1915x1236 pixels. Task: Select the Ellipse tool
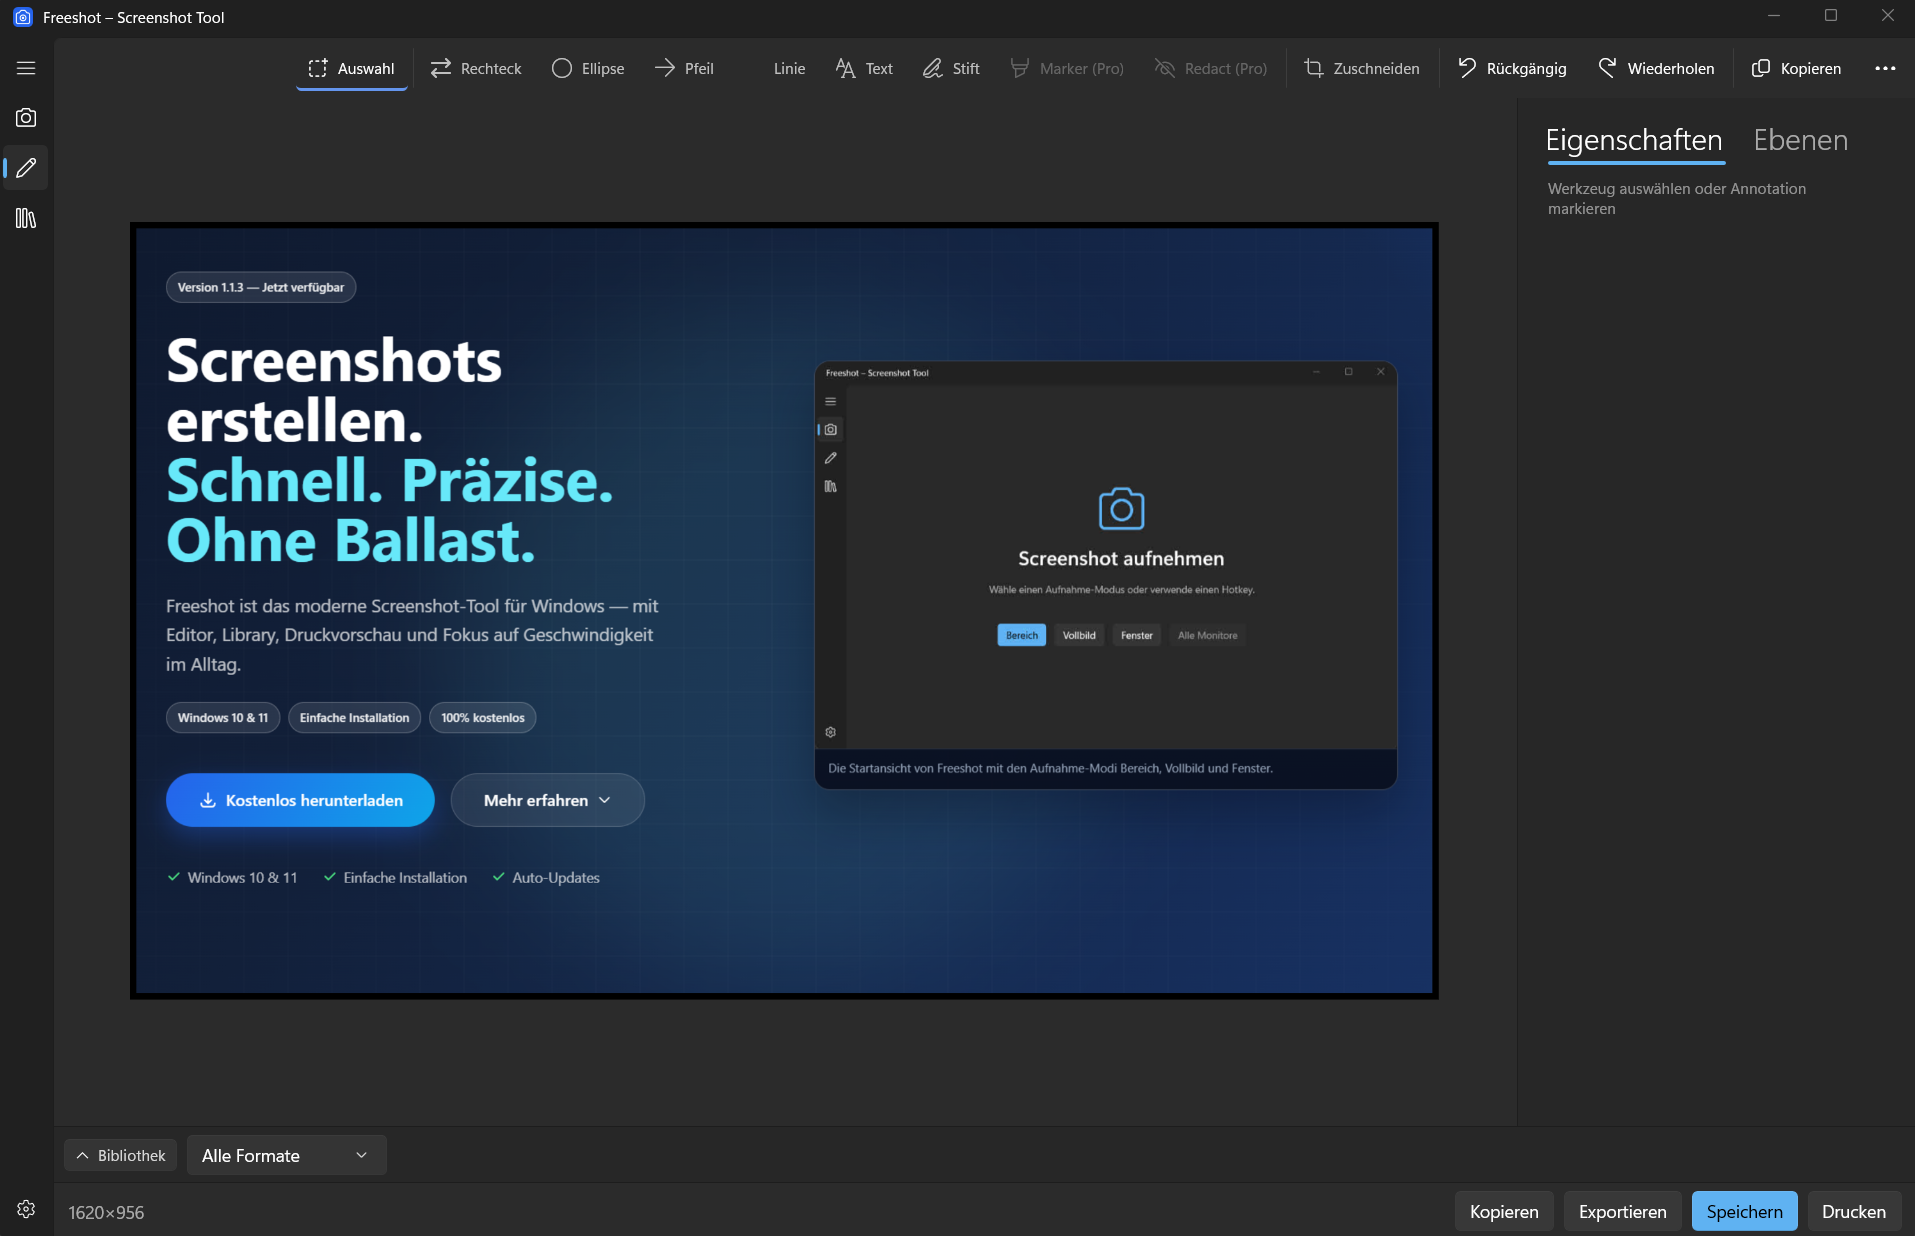588,68
